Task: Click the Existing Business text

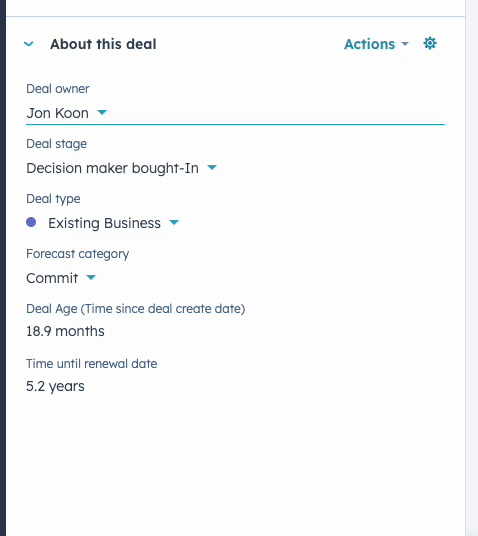Action: [x=104, y=223]
